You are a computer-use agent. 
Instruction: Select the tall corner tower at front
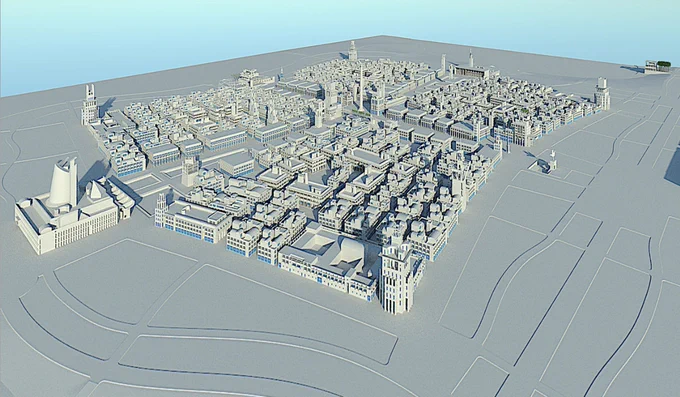click(x=397, y=278)
